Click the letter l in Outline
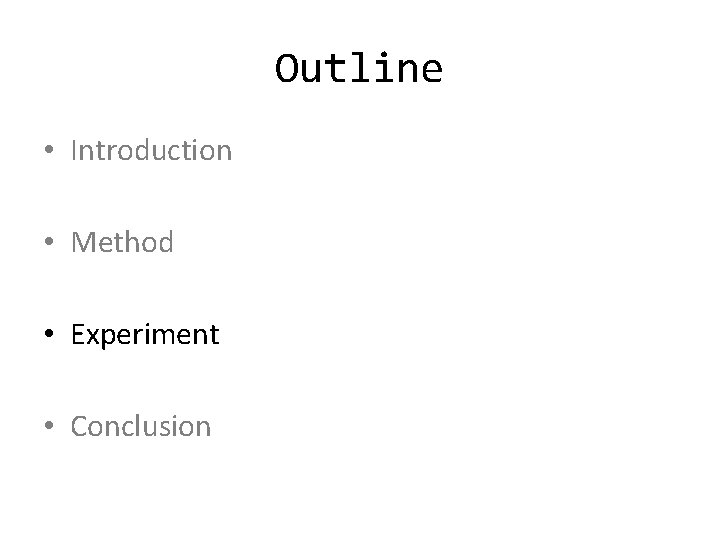 tap(358, 68)
